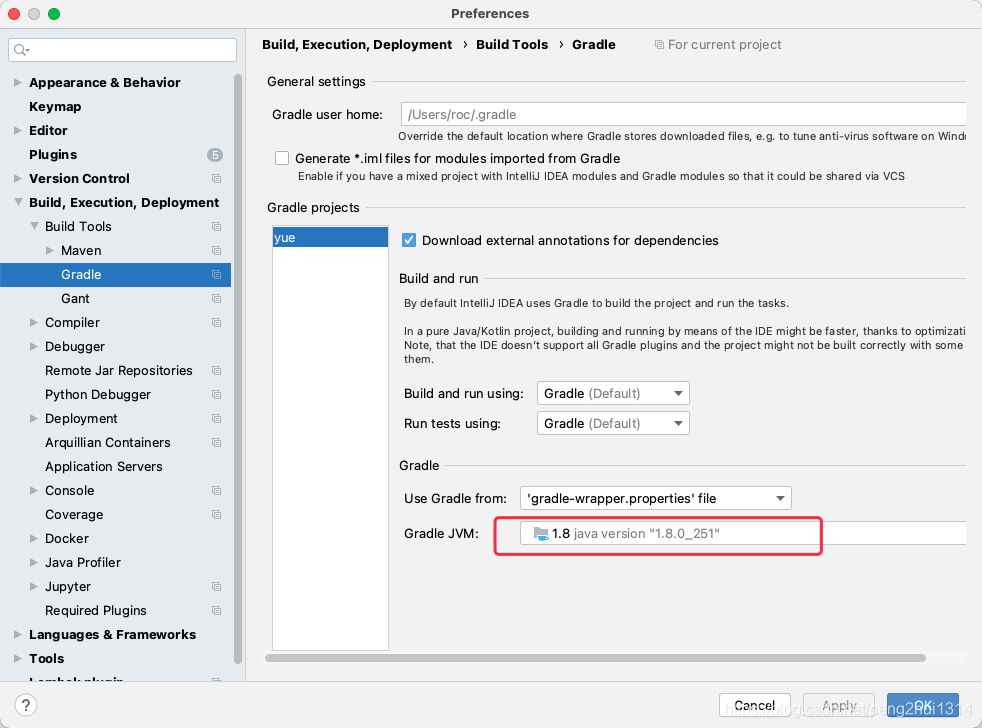The image size is (982, 728).
Task: Click the project-scope icon next to Required Plugins
Action: tap(215, 610)
